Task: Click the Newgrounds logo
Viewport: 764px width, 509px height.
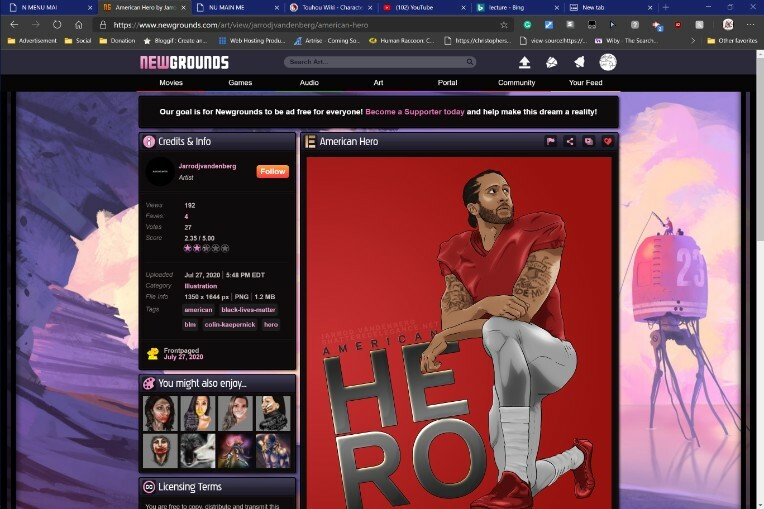Action: click(x=184, y=62)
